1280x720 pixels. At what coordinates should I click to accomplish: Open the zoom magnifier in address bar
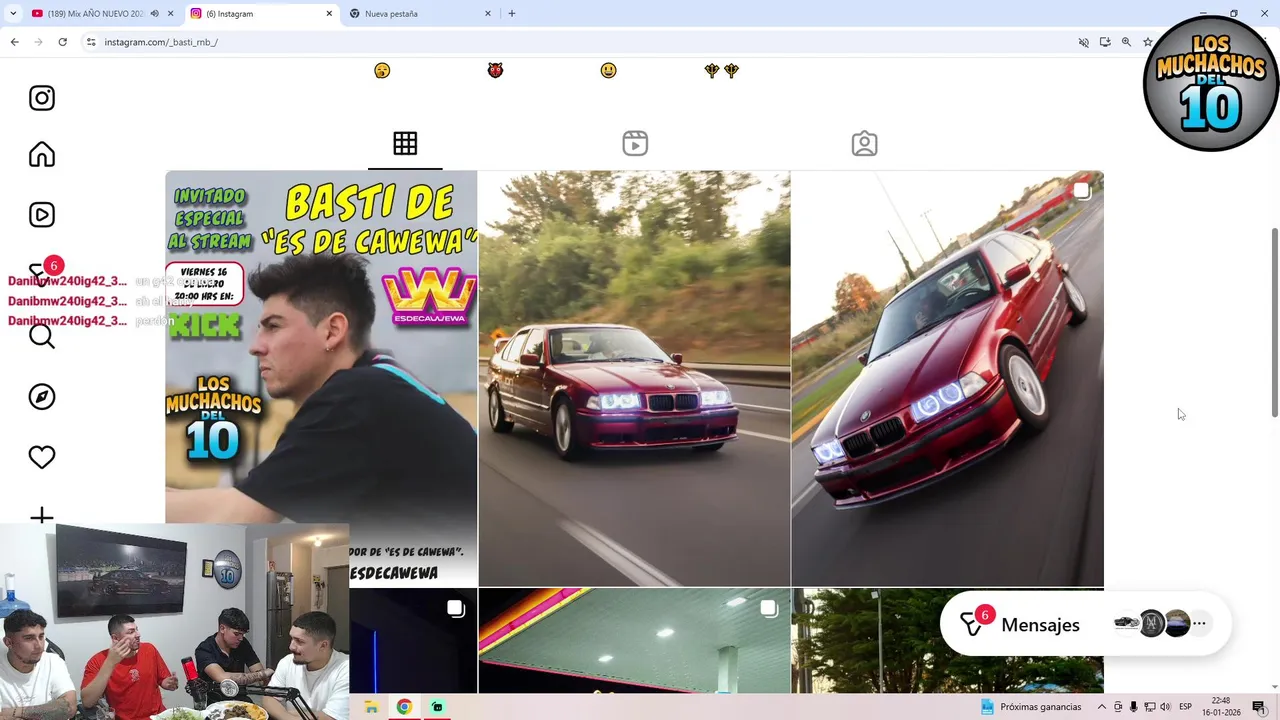click(x=1126, y=42)
